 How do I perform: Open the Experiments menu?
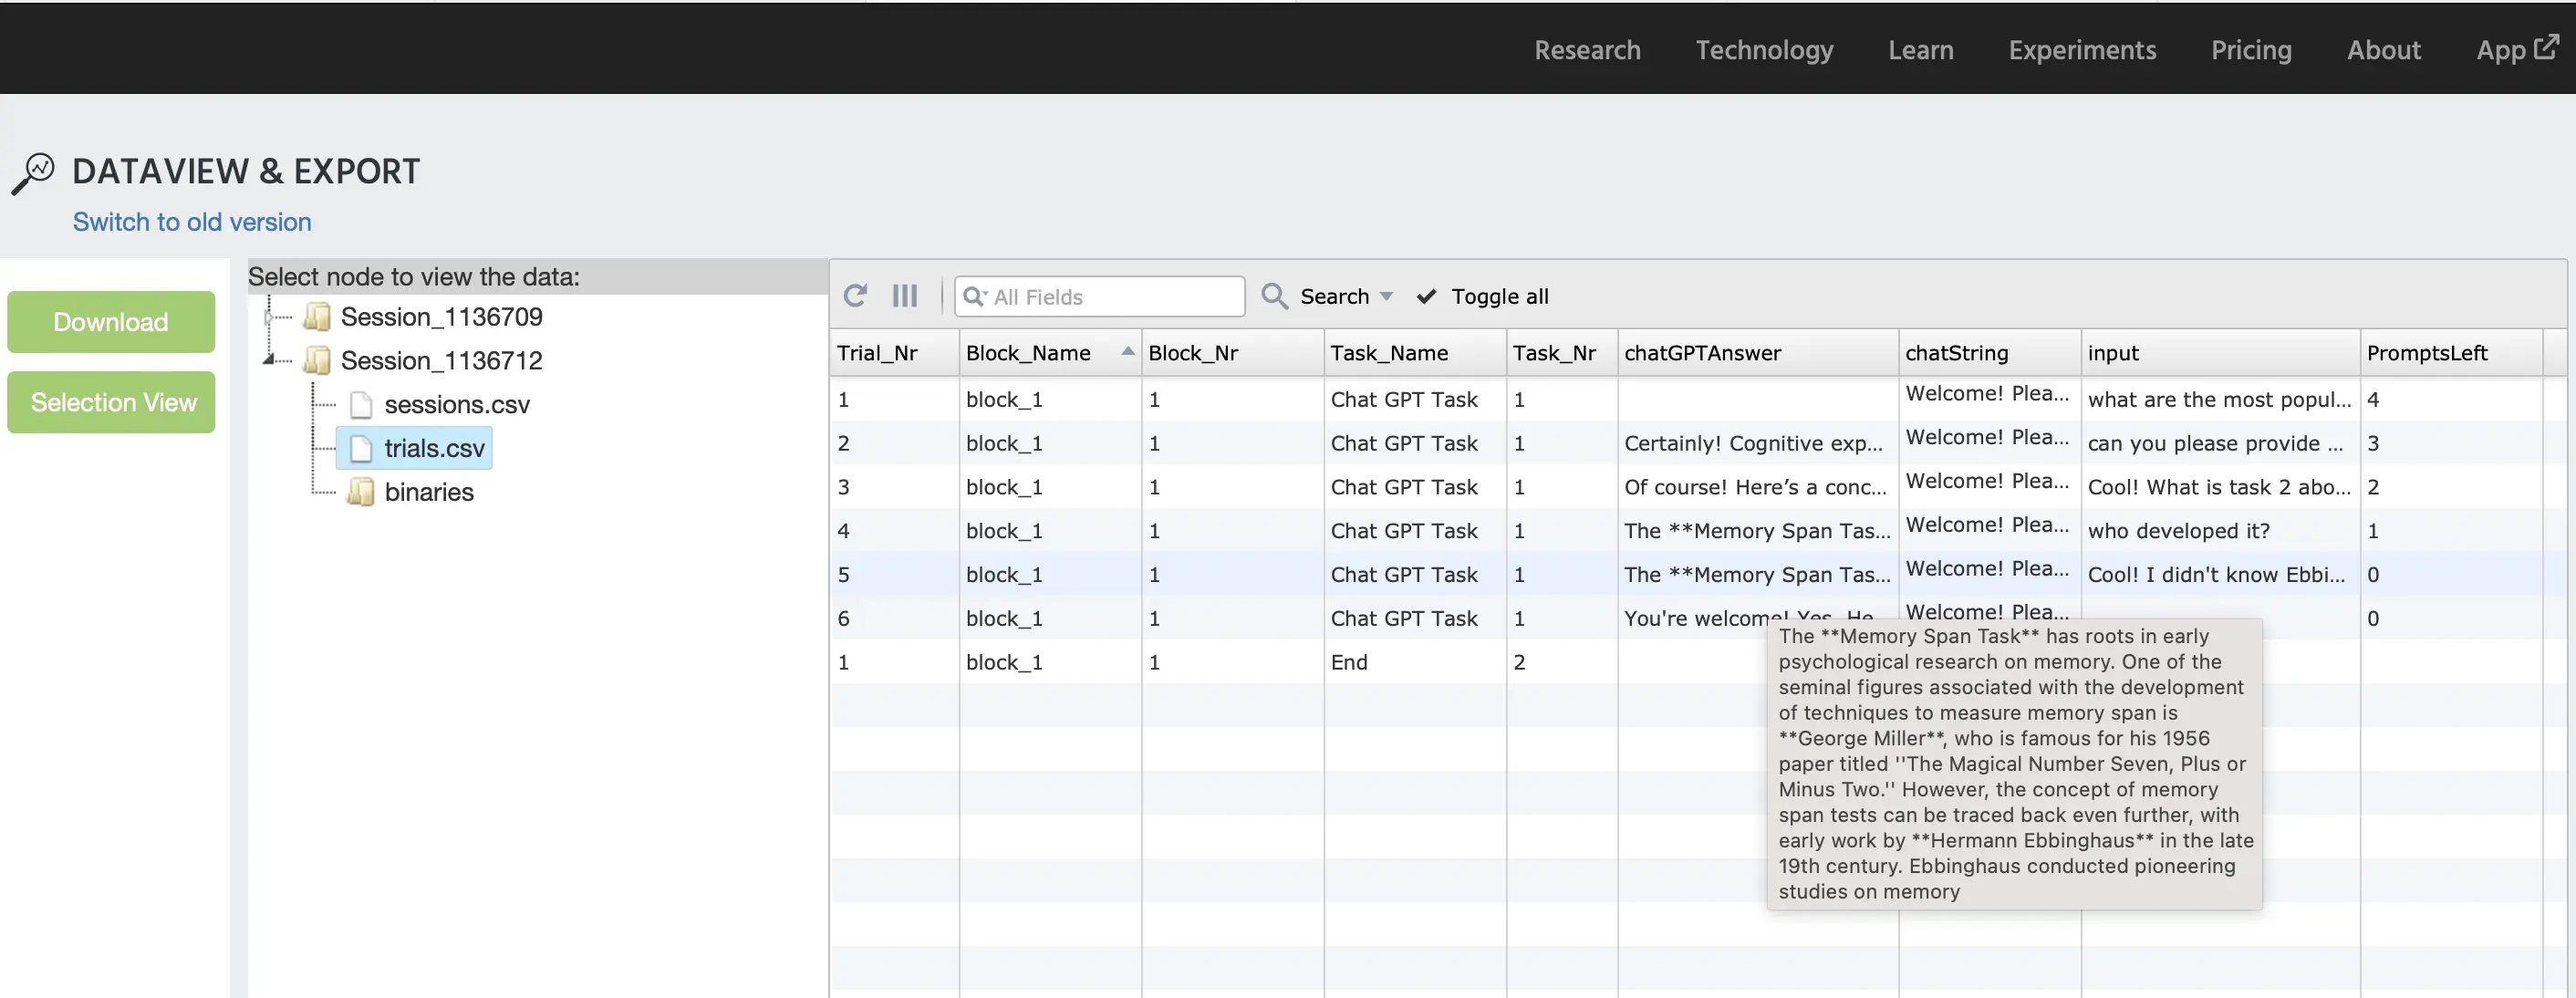click(2082, 50)
